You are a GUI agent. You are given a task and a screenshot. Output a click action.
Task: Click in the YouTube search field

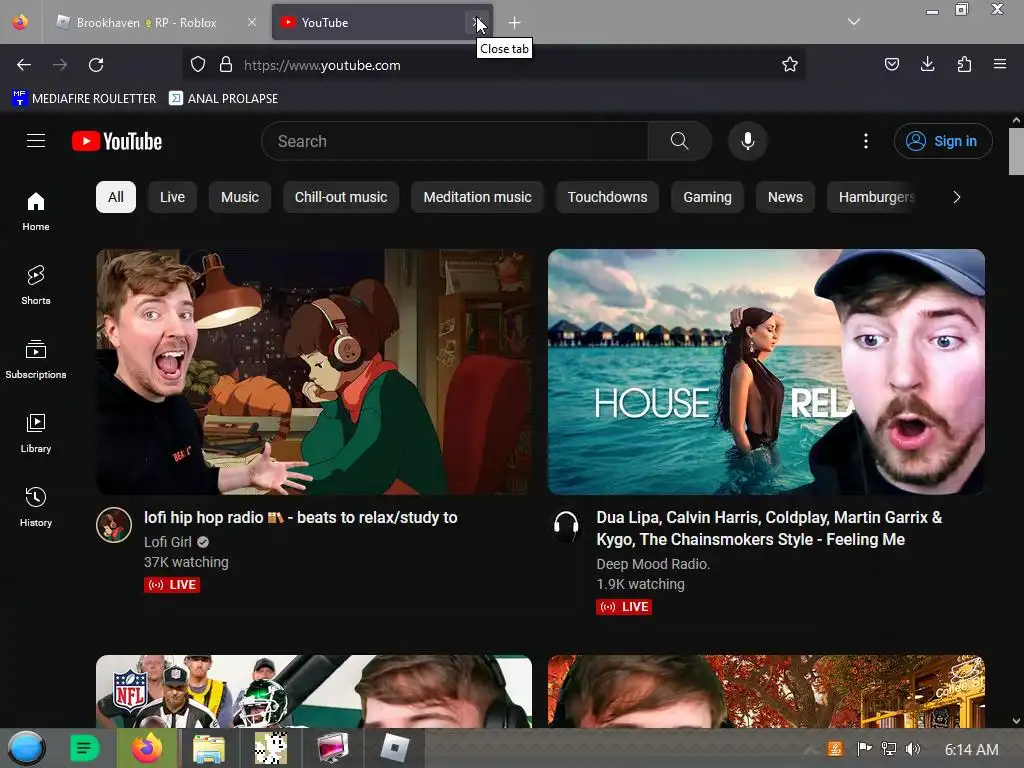[x=457, y=141]
